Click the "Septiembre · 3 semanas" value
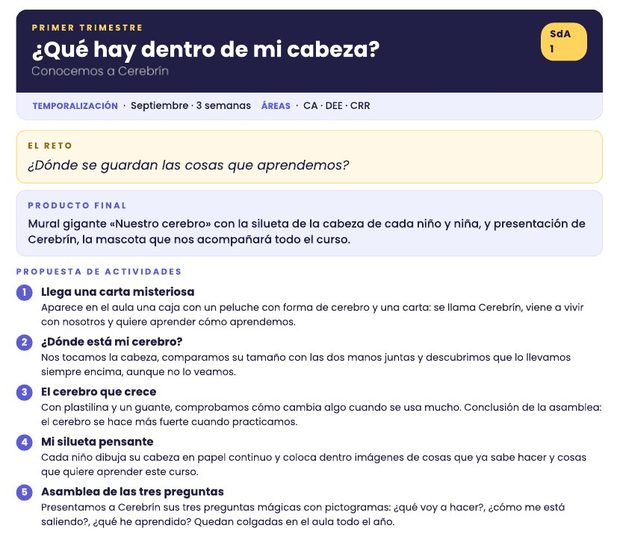 click(191, 106)
